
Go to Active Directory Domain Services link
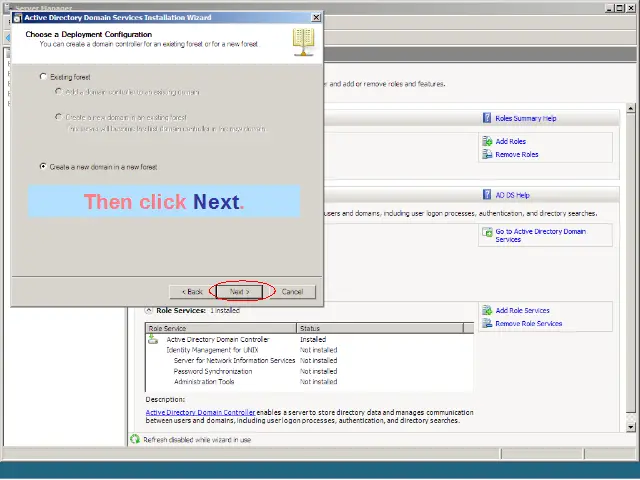[540, 235]
